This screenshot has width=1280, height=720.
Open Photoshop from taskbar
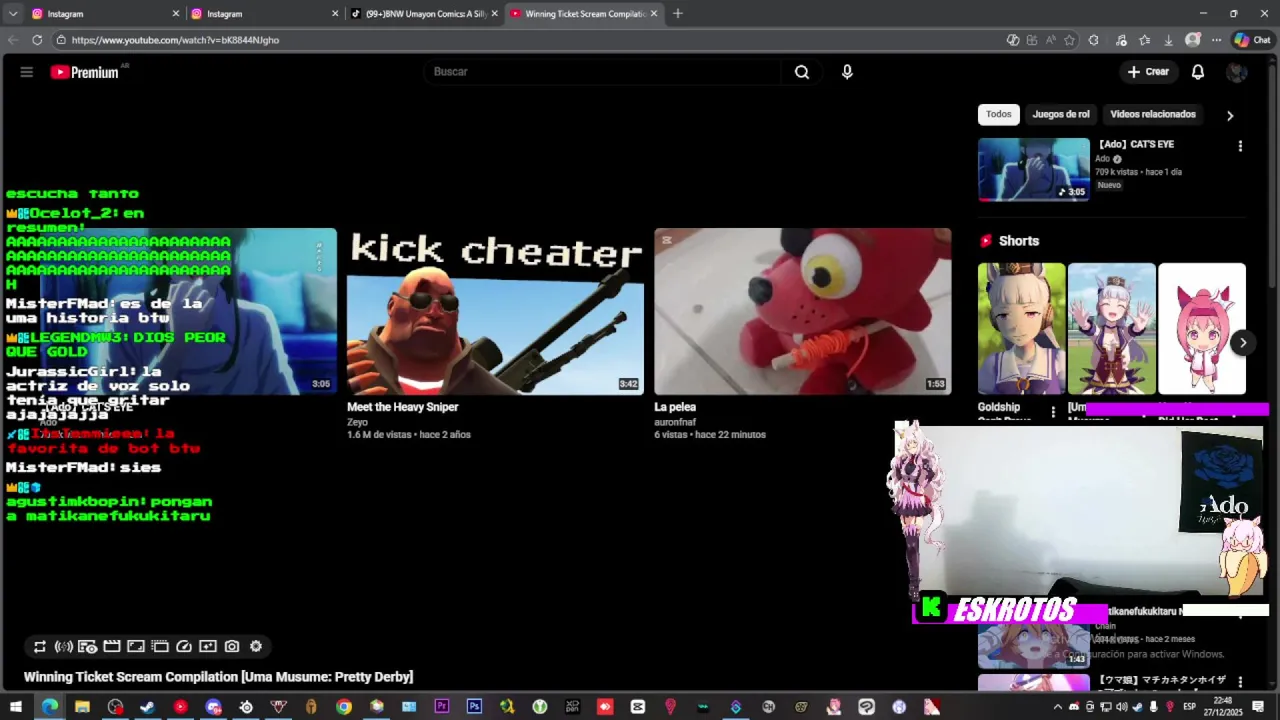pyautogui.click(x=474, y=707)
